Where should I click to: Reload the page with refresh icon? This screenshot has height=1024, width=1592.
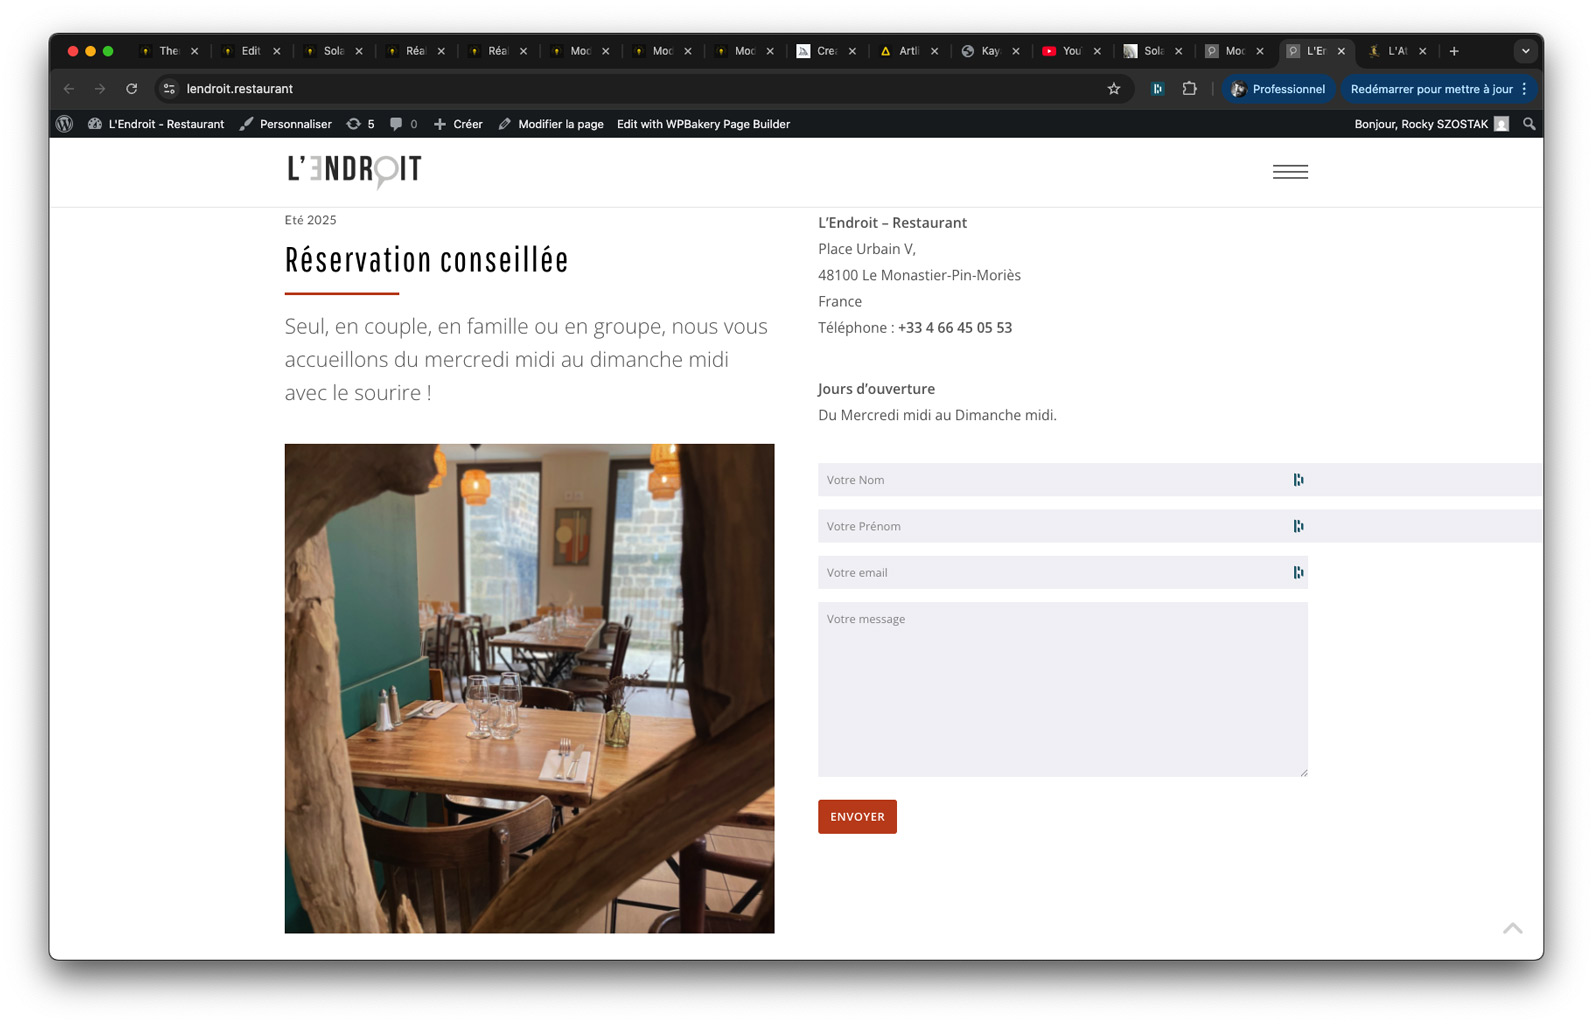131,89
